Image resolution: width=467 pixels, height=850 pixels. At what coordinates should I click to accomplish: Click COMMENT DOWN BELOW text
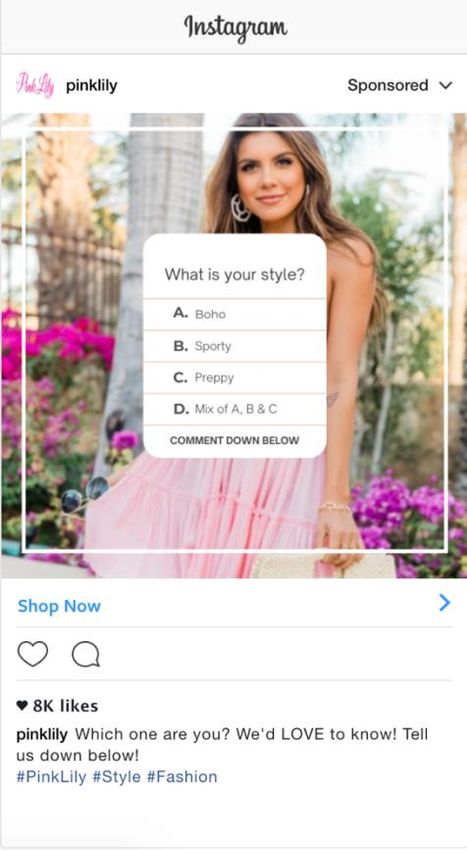(x=234, y=441)
